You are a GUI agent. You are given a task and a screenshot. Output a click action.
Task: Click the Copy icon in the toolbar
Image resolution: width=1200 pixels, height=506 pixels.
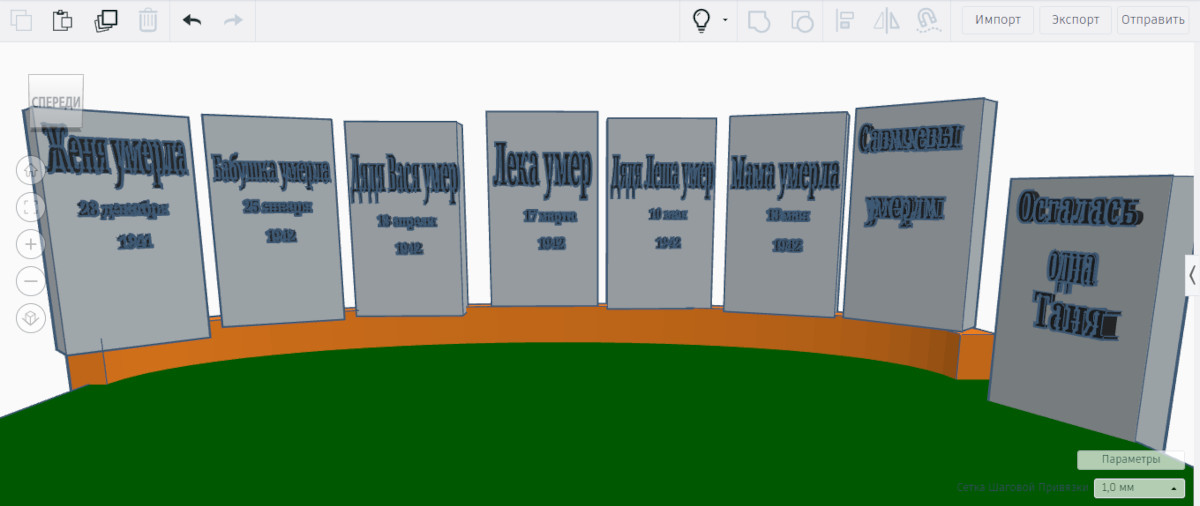point(21,20)
